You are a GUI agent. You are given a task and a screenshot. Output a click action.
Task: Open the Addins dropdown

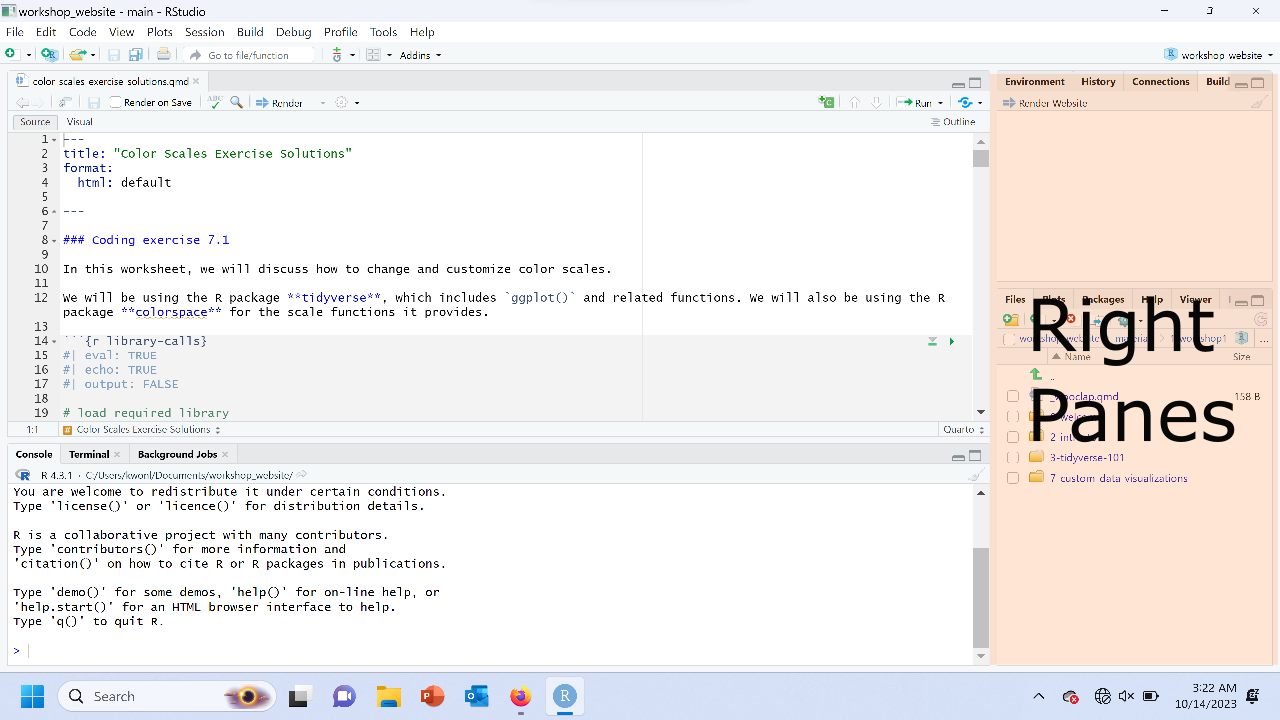[420, 55]
